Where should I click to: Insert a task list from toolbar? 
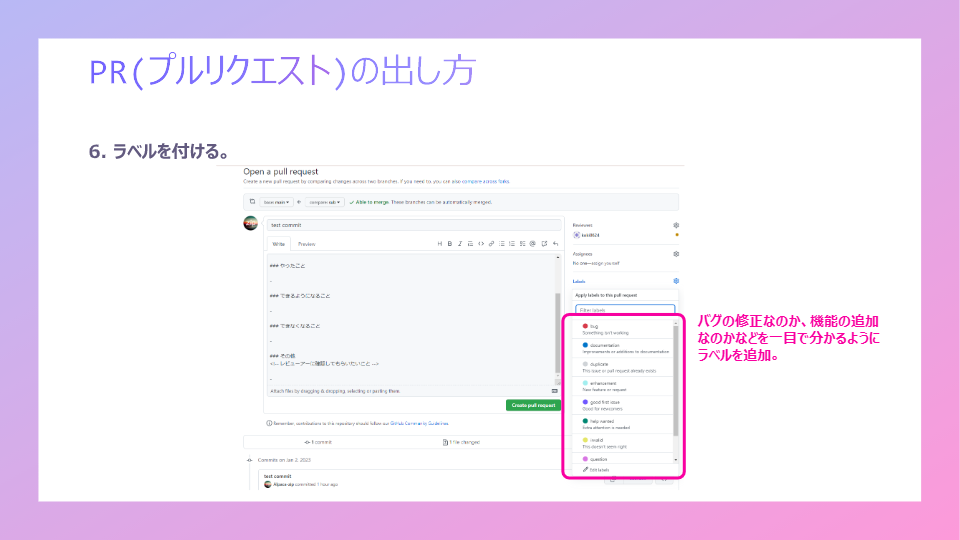click(522, 244)
